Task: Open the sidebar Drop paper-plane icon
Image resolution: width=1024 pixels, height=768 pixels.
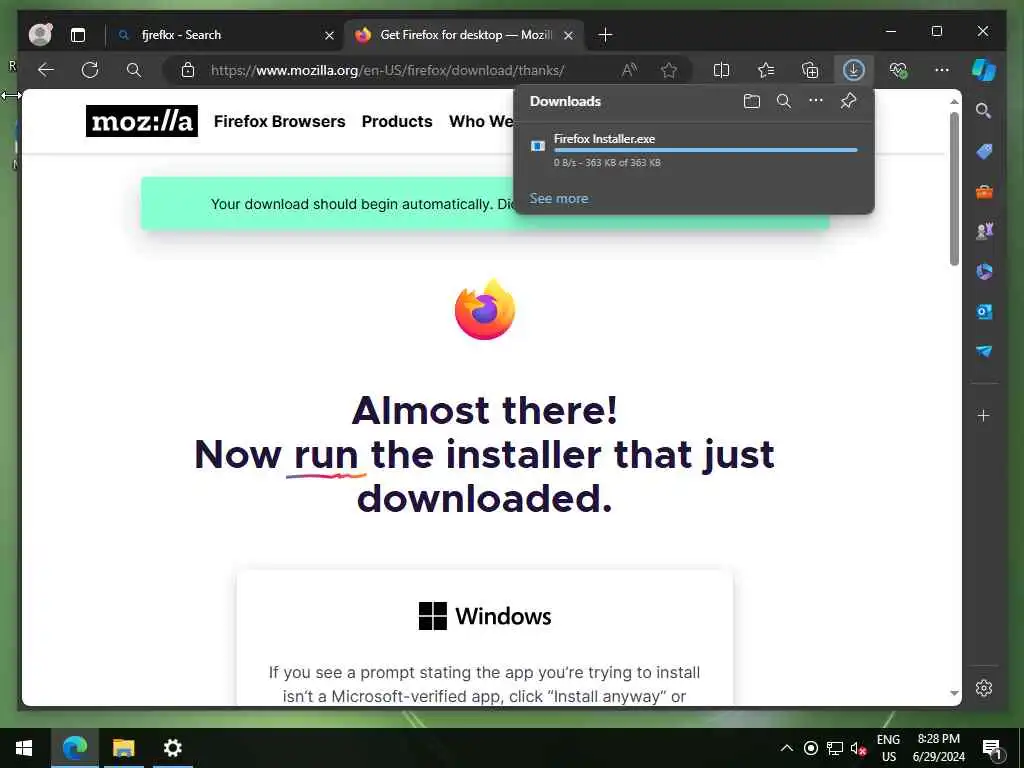Action: point(984,351)
